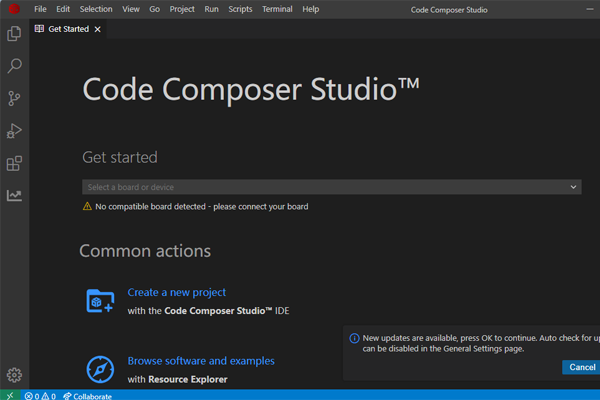Click the red Code Composer Studio logo
Image resolution: width=600 pixels, height=400 pixels.
(14, 9)
